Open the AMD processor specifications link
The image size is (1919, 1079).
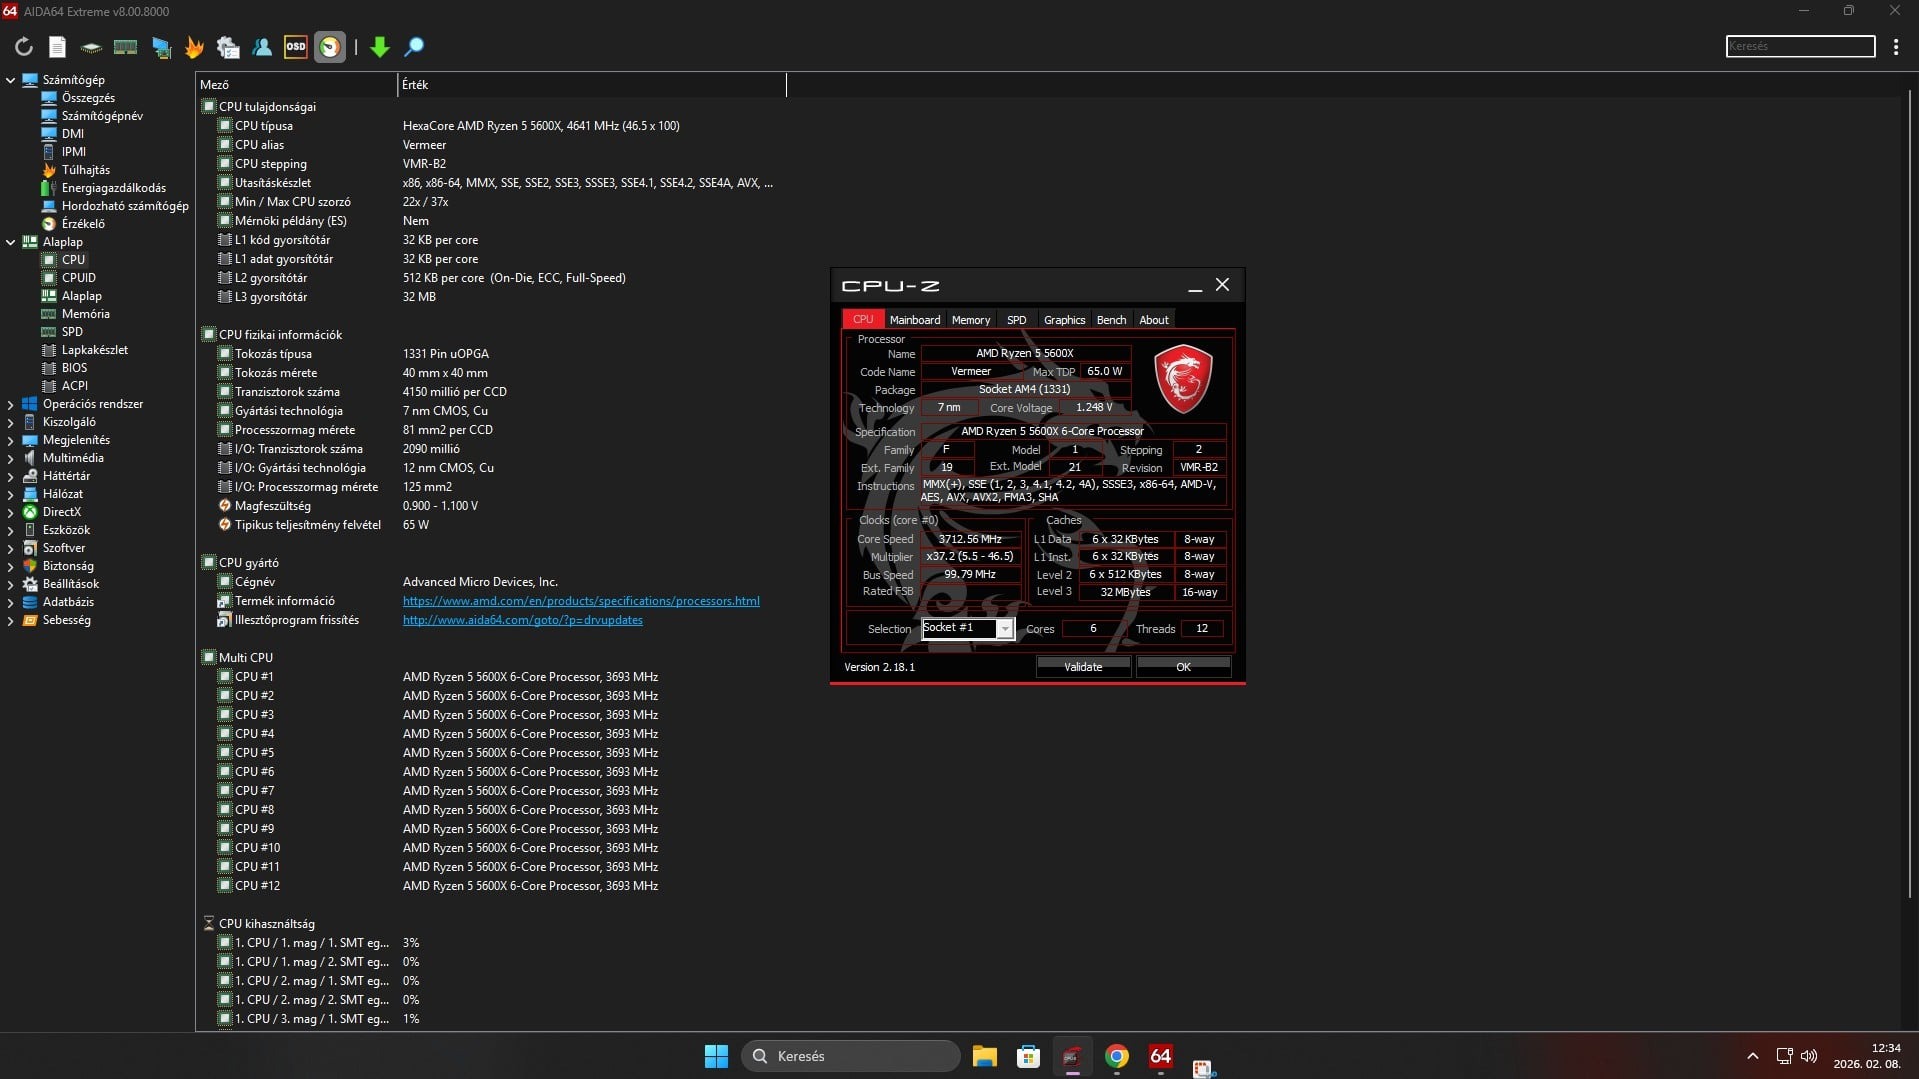click(x=580, y=601)
